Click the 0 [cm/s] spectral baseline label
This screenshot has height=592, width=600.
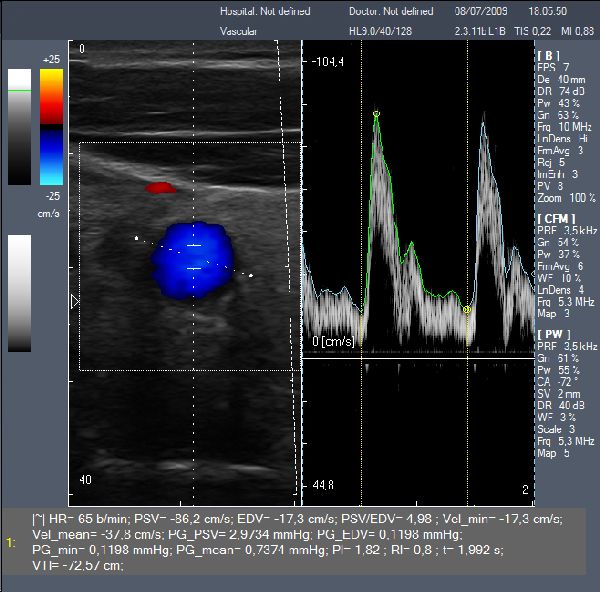tap(336, 342)
